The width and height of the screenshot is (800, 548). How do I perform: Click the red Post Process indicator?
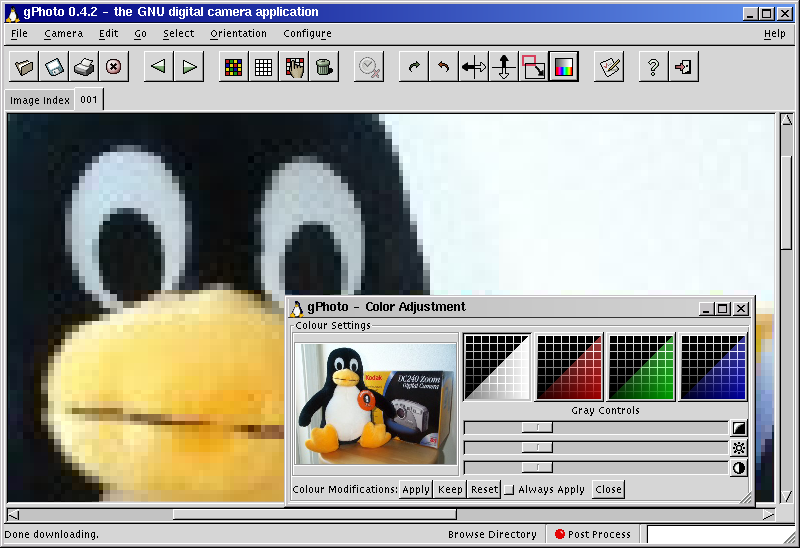[560, 534]
